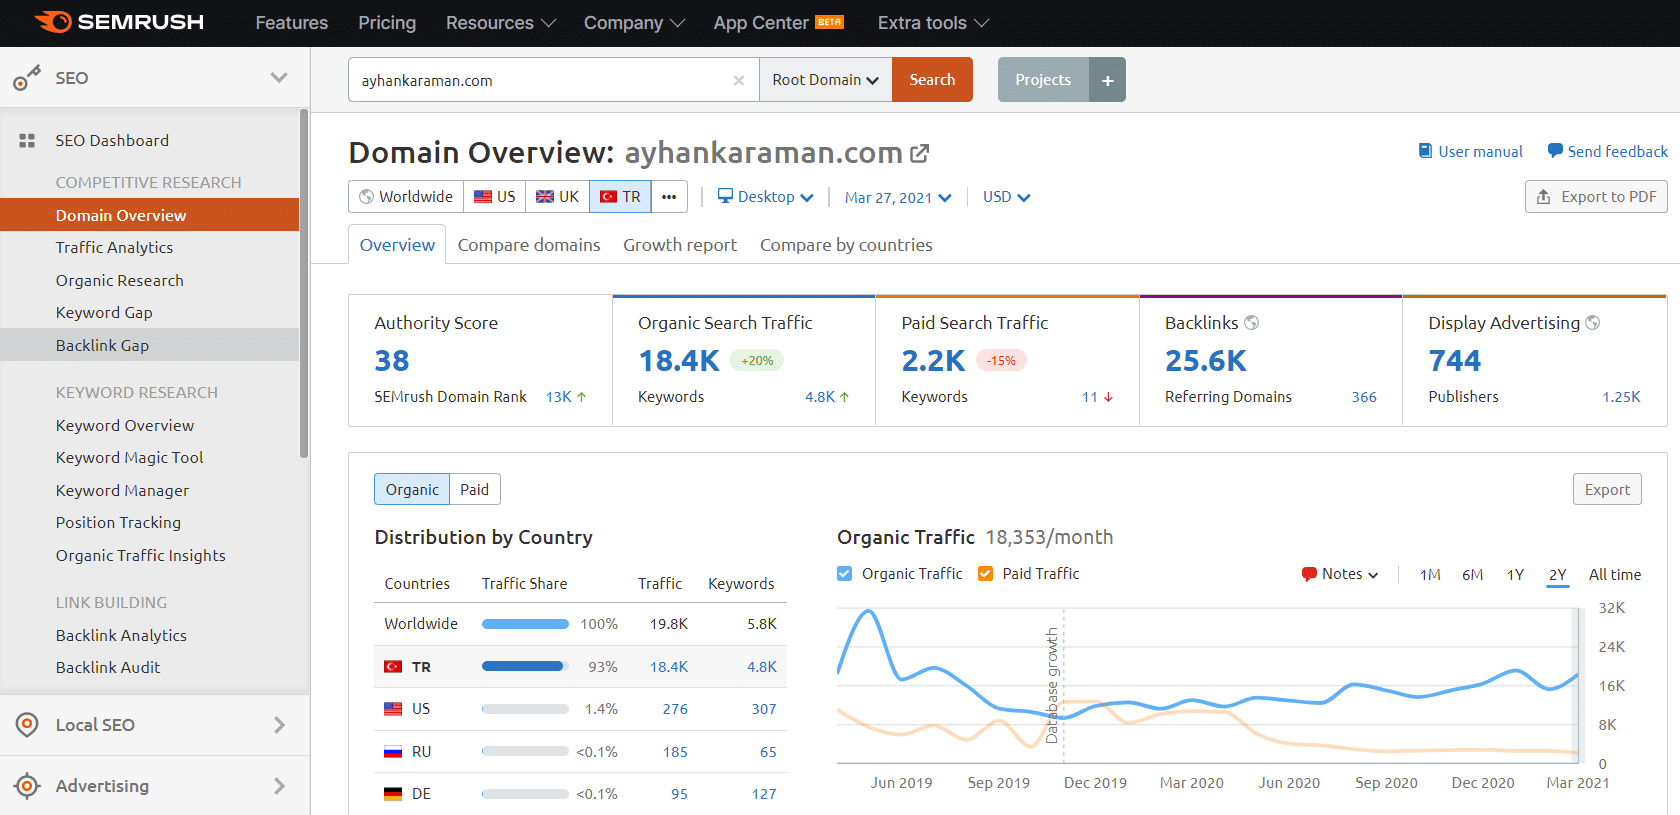
Task: Click the Advertising target icon
Action: click(x=27, y=786)
